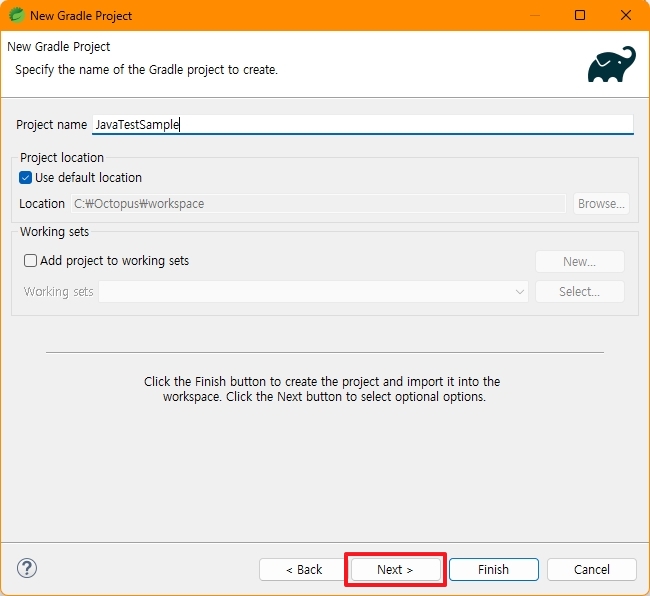Viewport: 650px width, 596px height.
Task: Go to Next wizard page
Action: (x=395, y=569)
